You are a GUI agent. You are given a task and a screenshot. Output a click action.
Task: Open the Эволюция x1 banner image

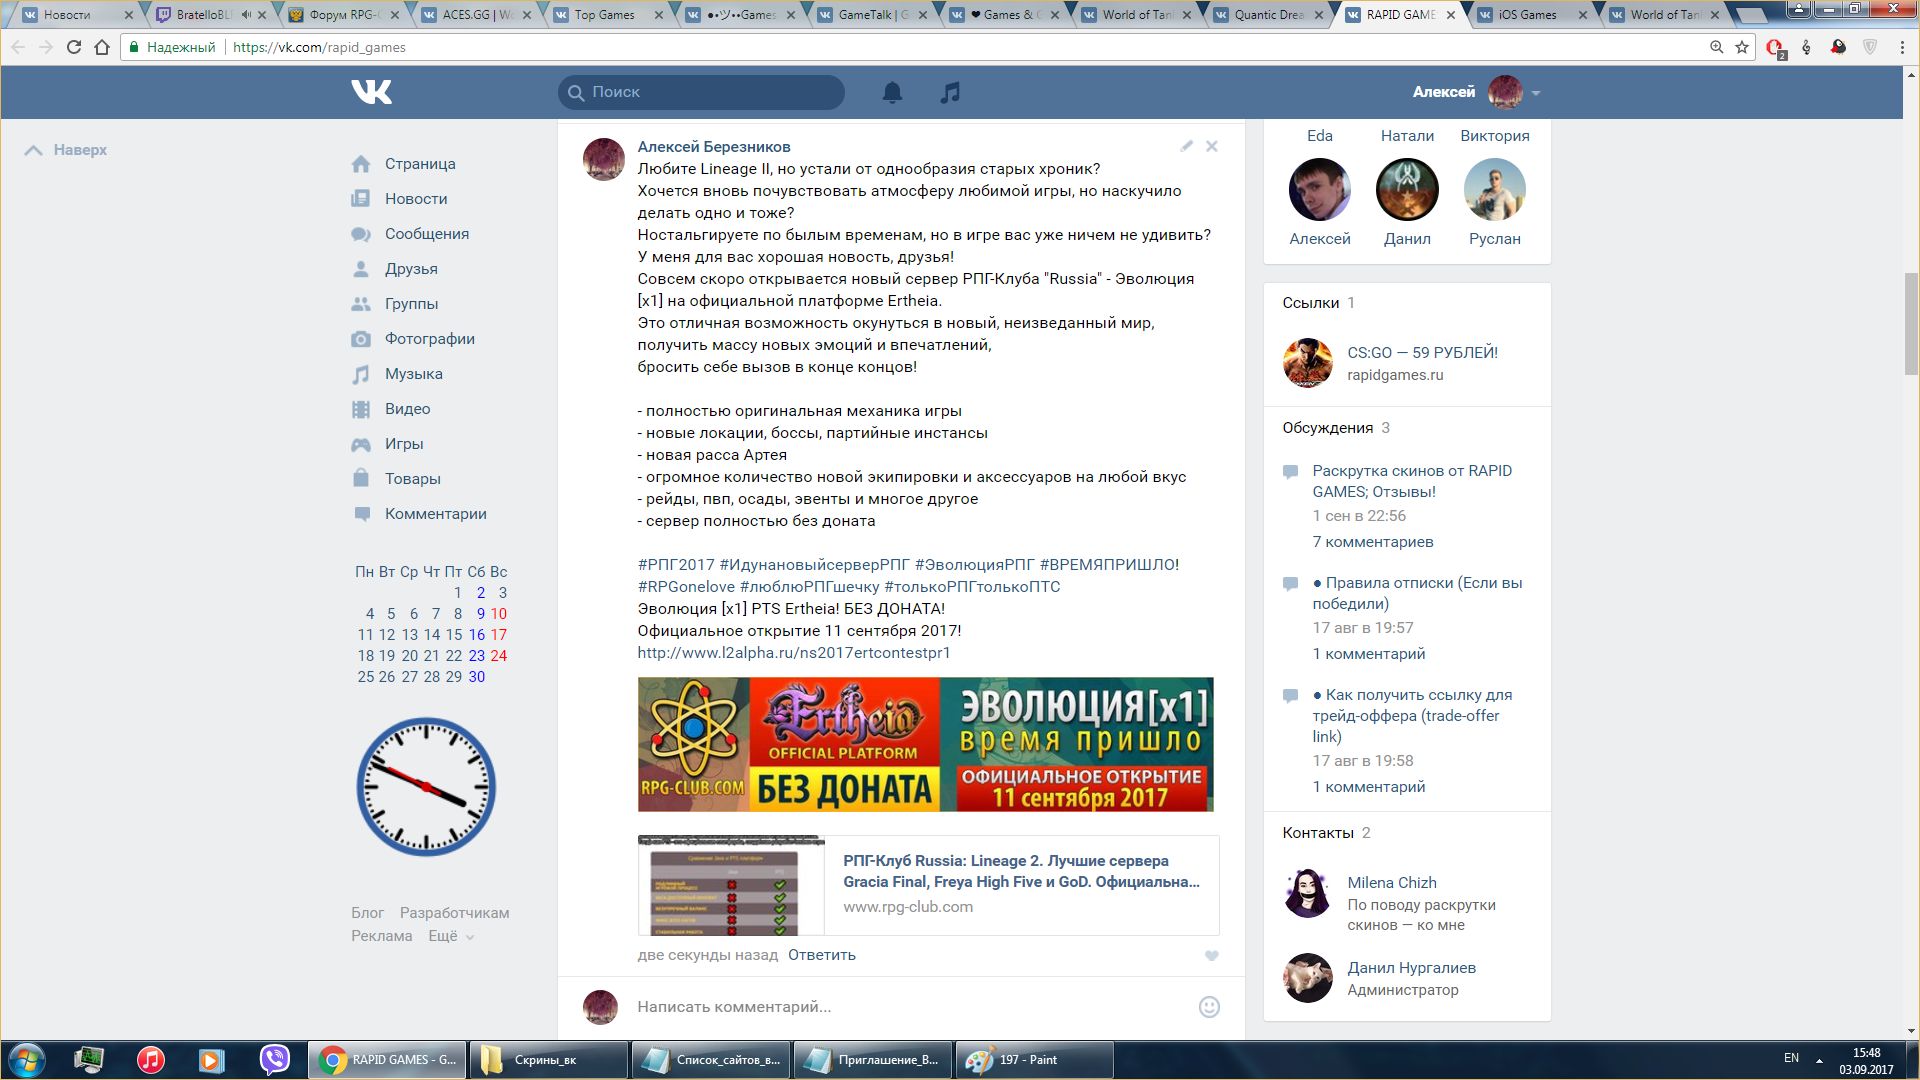pos(925,744)
